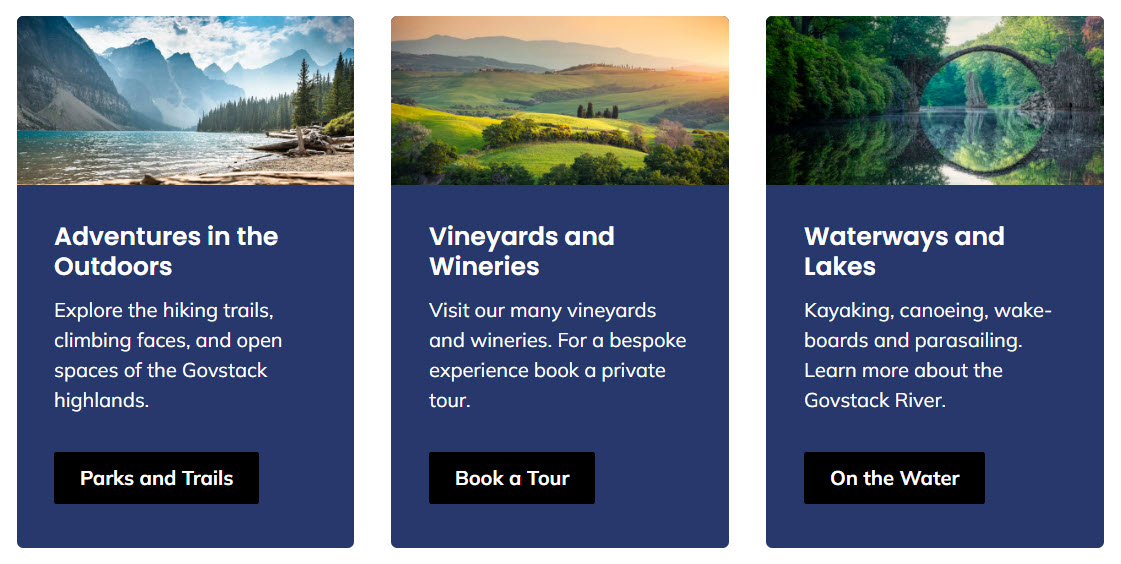Select the rolling green hills photo
Image resolution: width=1121 pixels, height=564 pixels.
click(x=560, y=101)
